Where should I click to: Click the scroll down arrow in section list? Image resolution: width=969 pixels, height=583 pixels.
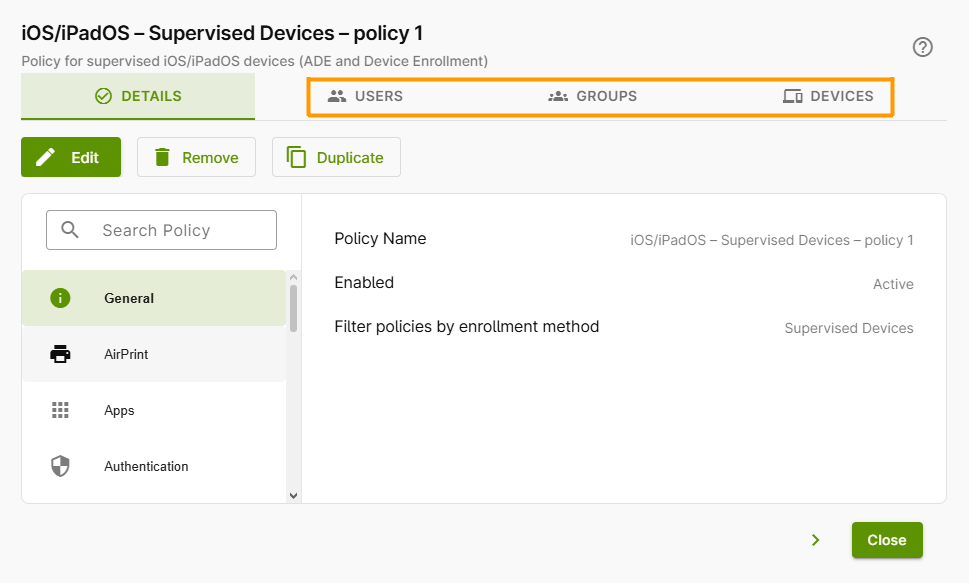pos(294,496)
